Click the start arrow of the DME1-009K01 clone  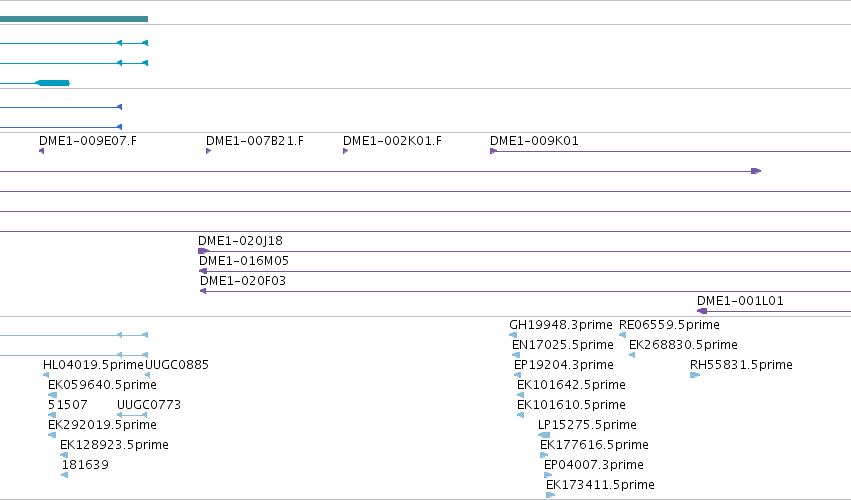(493, 151)
